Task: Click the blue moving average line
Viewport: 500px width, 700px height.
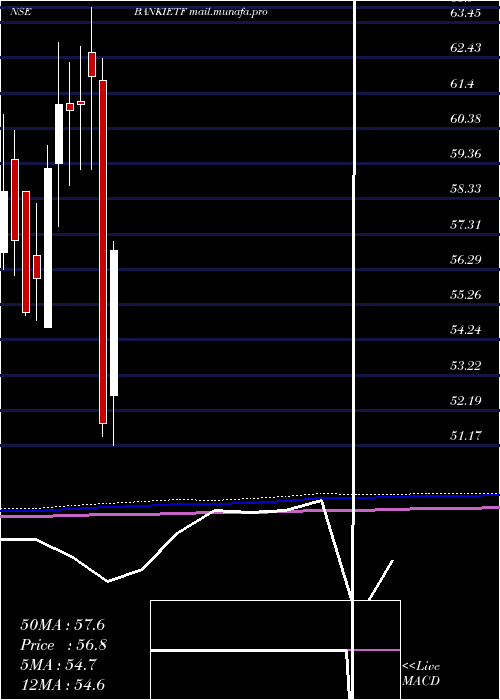Action: (x=250, y=502)
